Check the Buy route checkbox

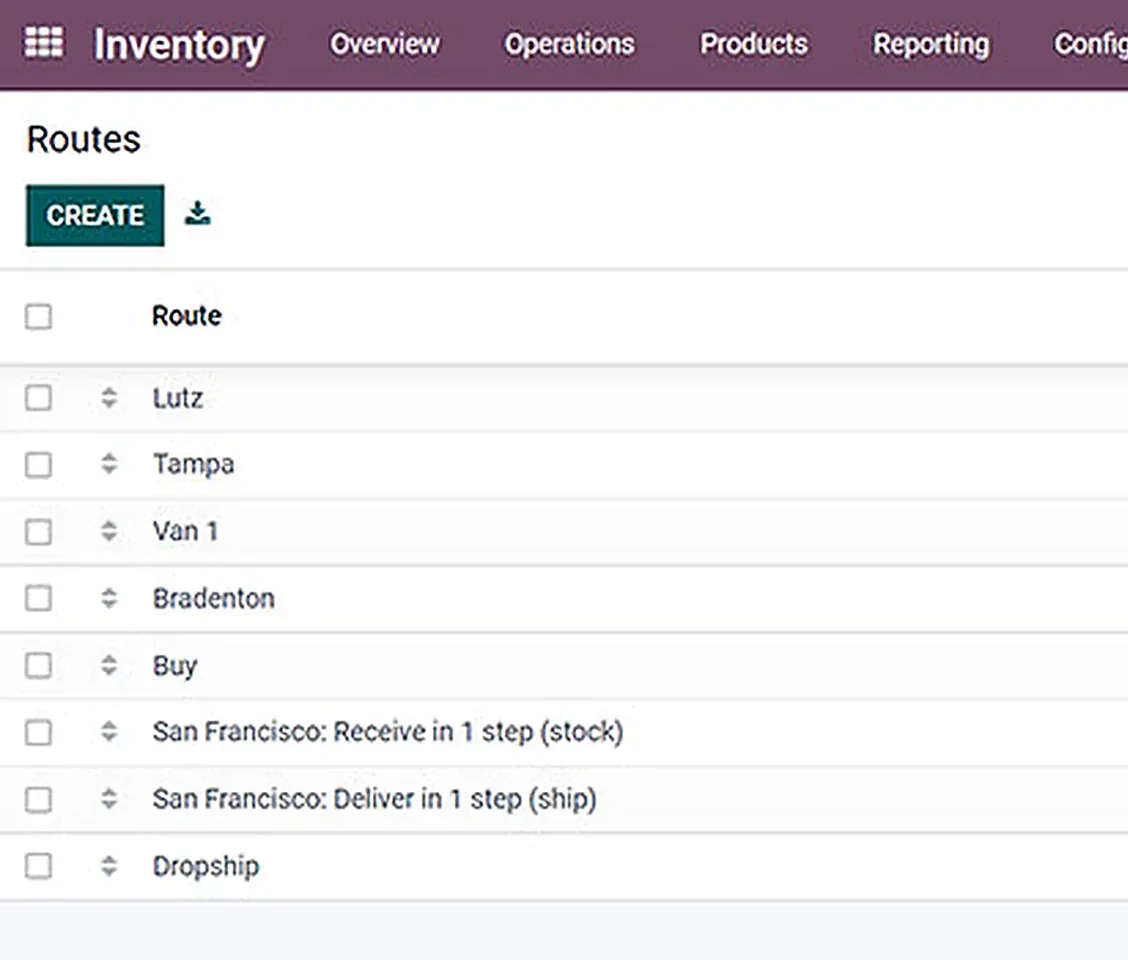pos(38,666)
